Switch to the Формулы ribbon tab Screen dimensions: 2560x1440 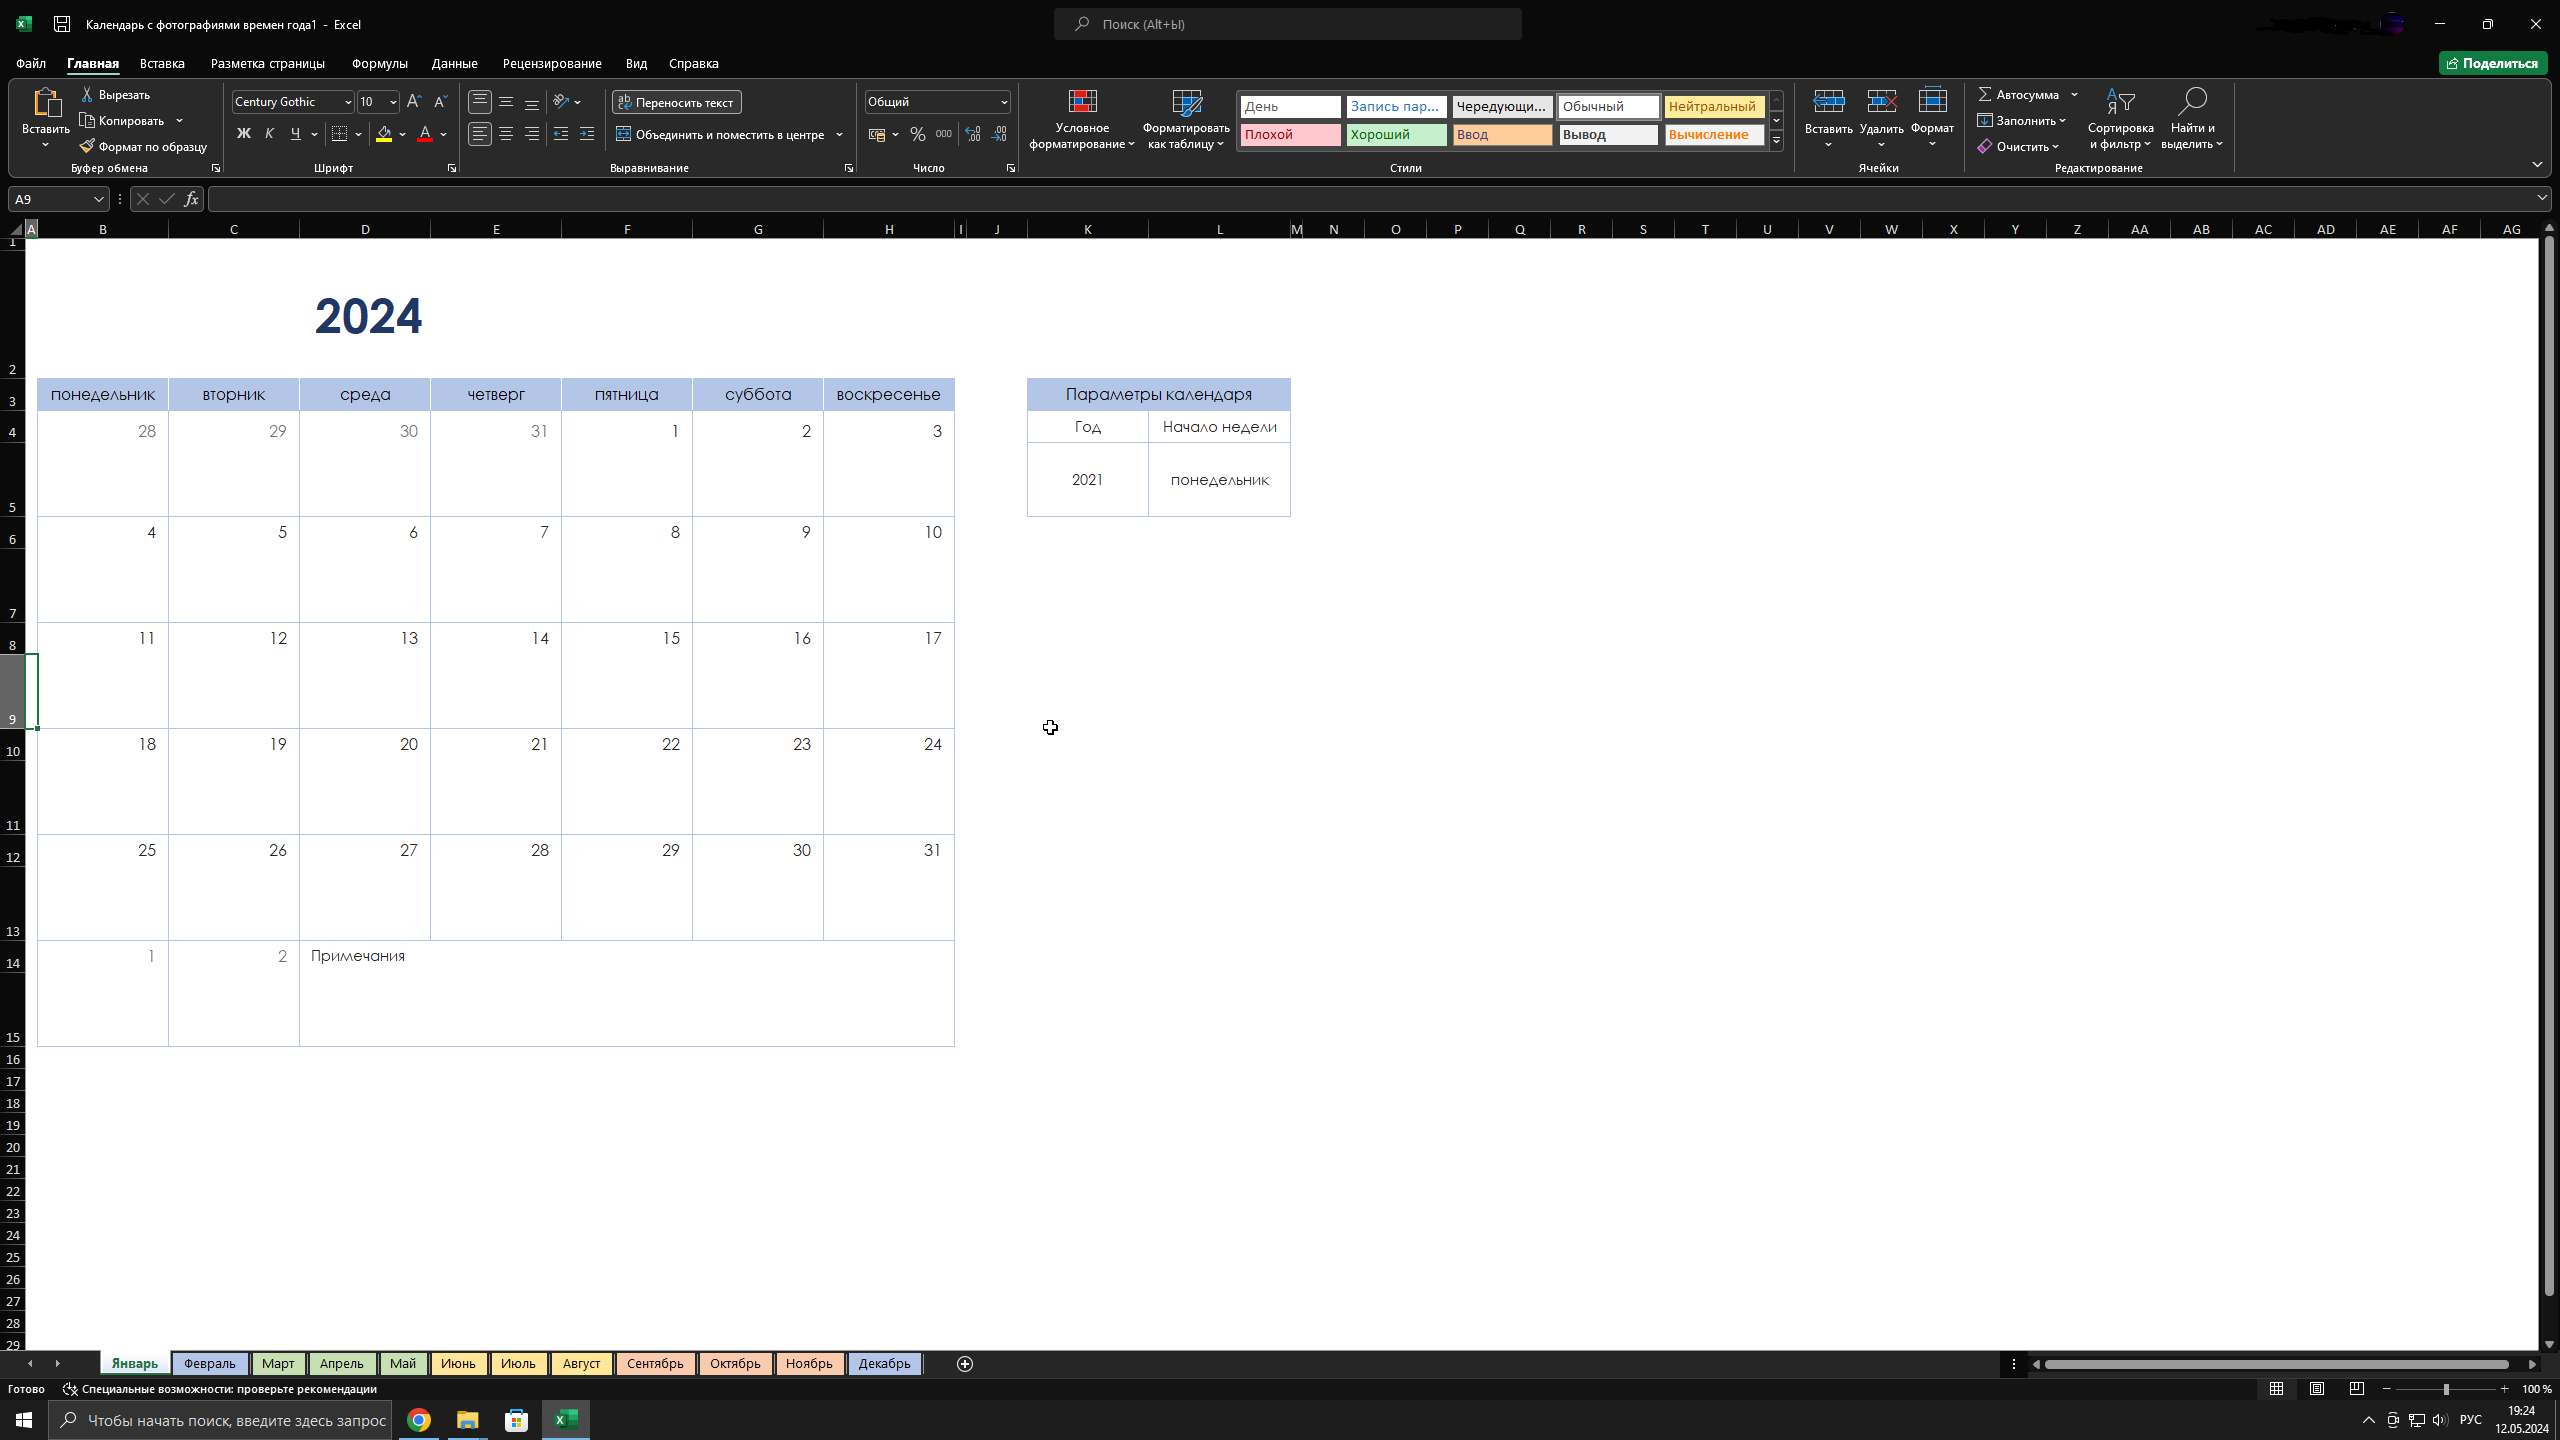tap(379, 63)
